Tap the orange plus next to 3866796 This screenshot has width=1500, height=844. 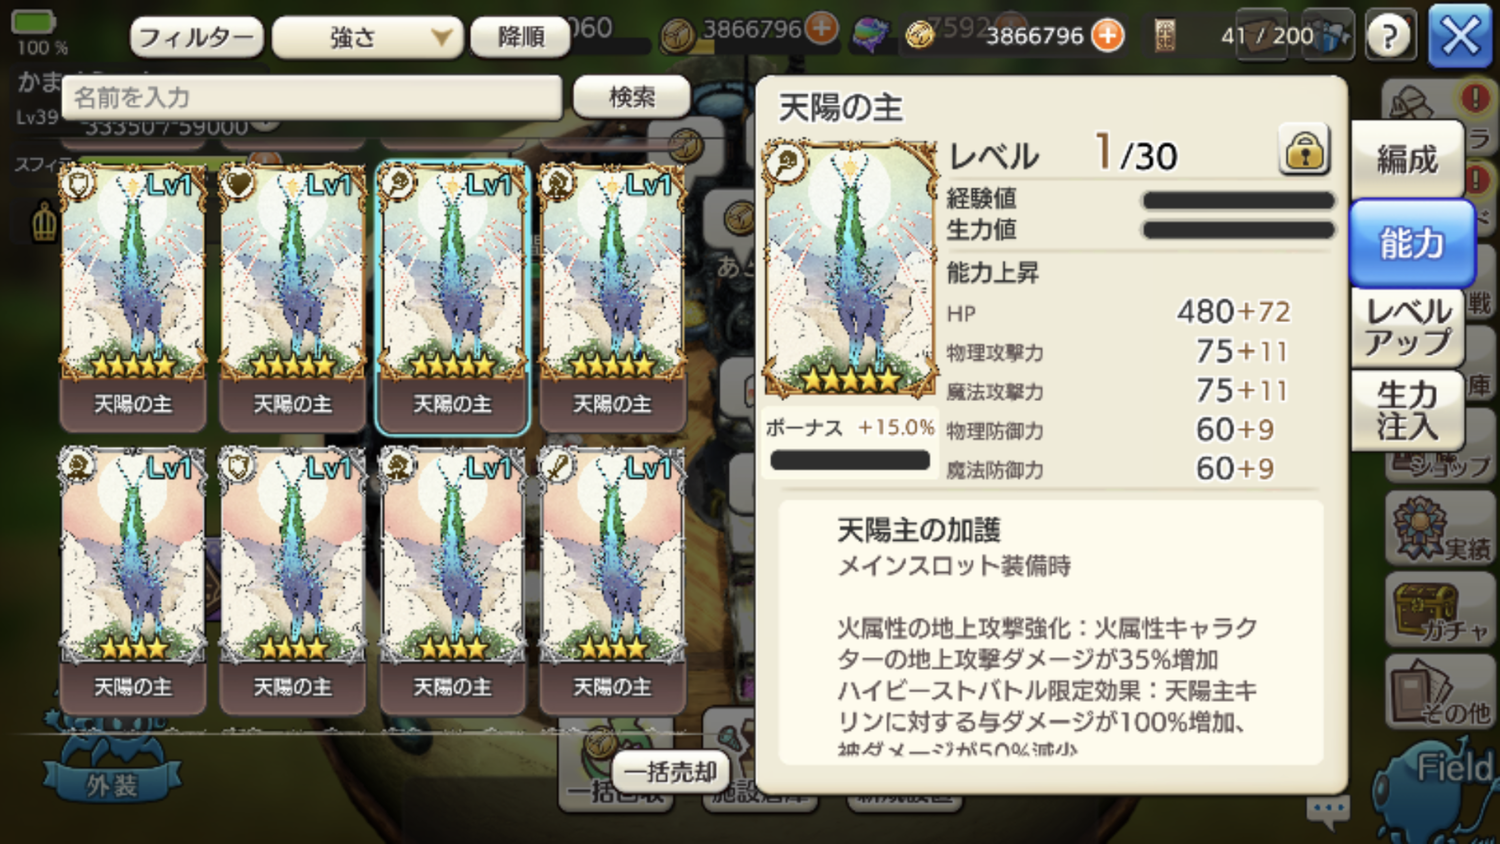pyautogui.click(x=1107, y=35)
